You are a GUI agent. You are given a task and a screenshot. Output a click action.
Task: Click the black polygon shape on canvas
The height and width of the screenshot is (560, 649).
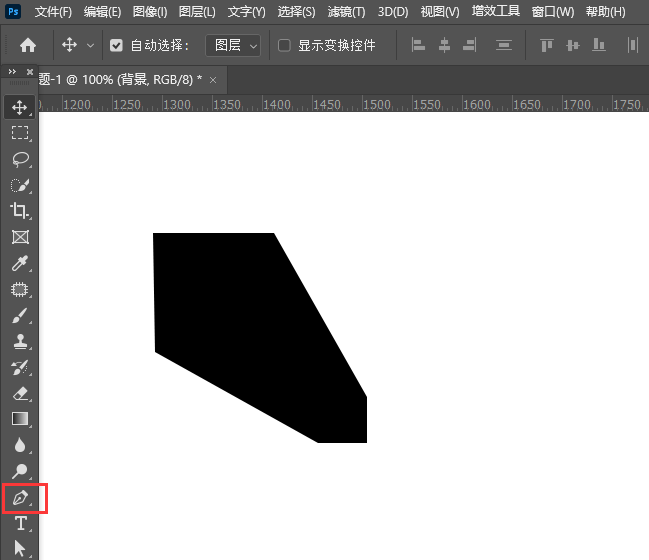pyautogui.click(x=250, y=330)
